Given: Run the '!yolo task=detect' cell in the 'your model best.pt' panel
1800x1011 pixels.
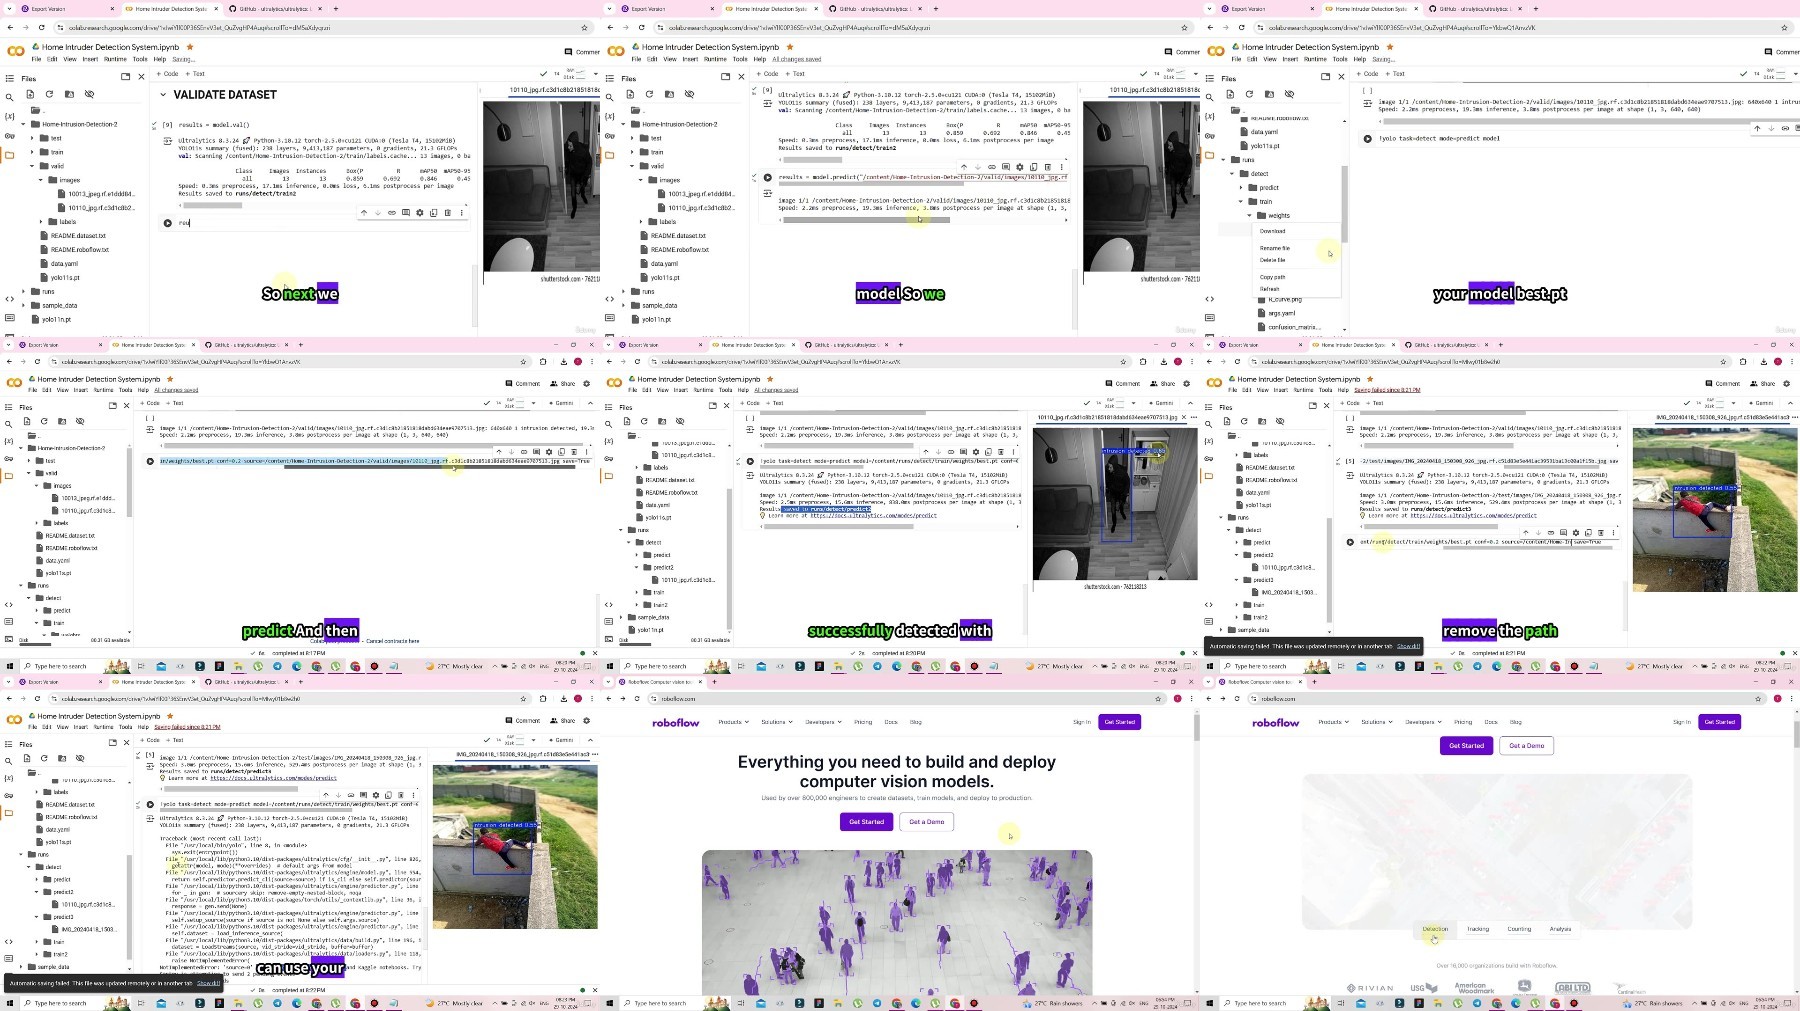Looking at the screenshot, I should [x=1368, y=138].
